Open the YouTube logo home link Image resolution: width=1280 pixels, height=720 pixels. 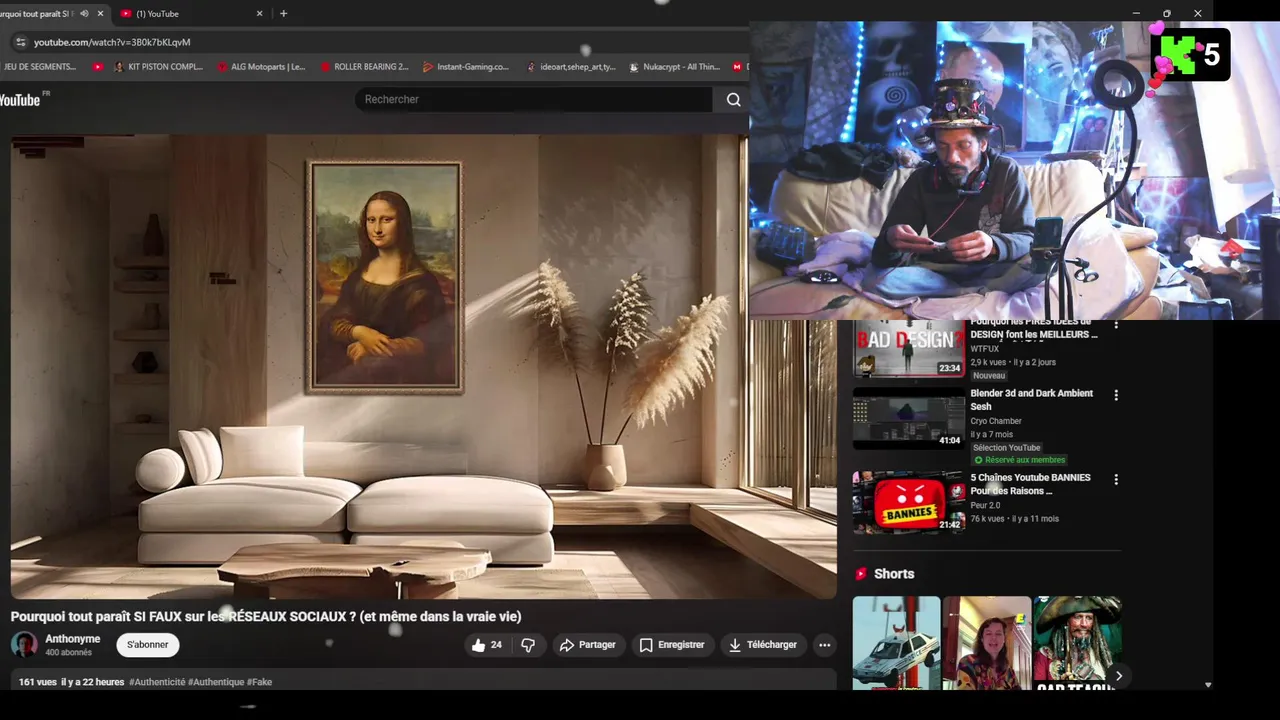coord(20,100)
